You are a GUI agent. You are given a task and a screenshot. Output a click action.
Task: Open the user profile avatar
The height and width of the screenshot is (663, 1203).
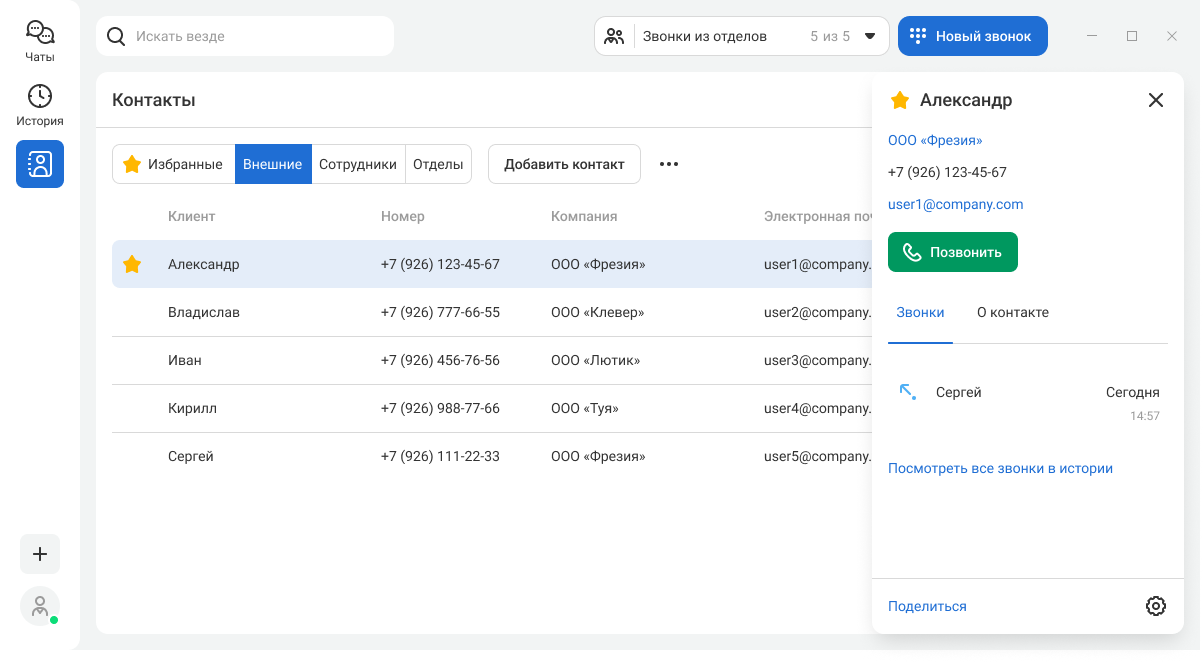pyautogui.click(x=40, y=606)
